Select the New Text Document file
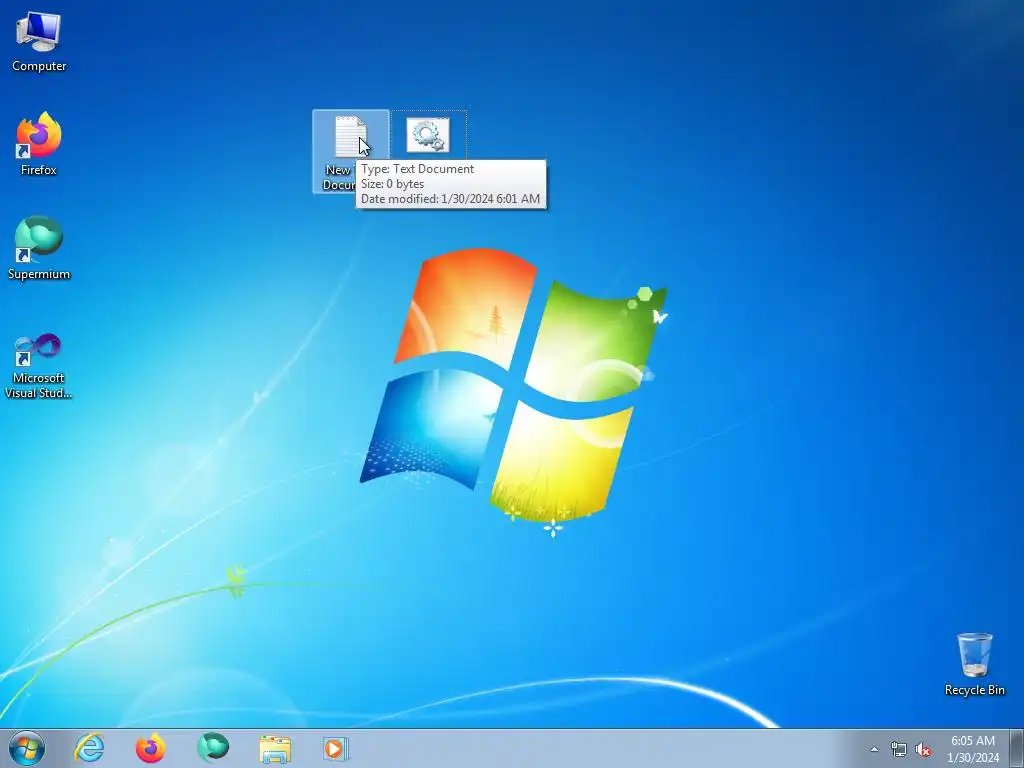This screenshot has width=1024, height=768. coord(351,152)
